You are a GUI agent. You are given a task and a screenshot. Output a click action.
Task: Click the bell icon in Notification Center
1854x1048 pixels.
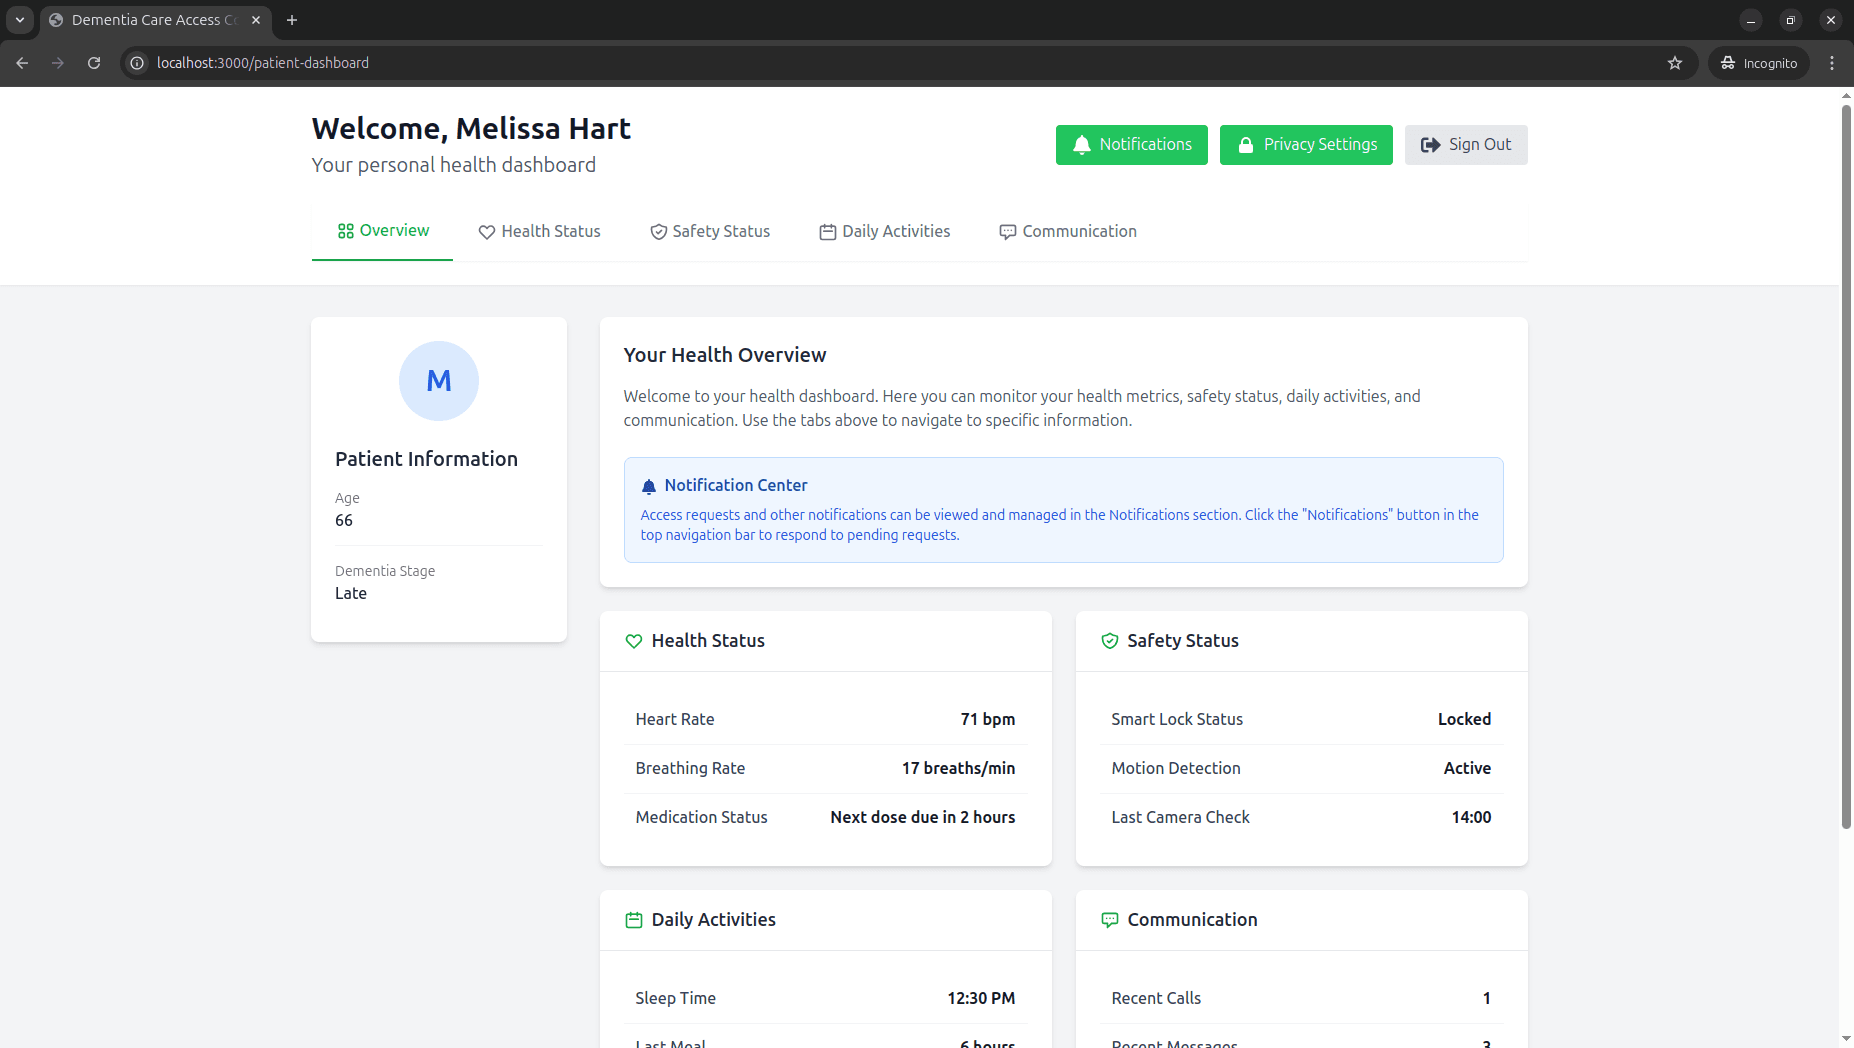coord(649,486)
